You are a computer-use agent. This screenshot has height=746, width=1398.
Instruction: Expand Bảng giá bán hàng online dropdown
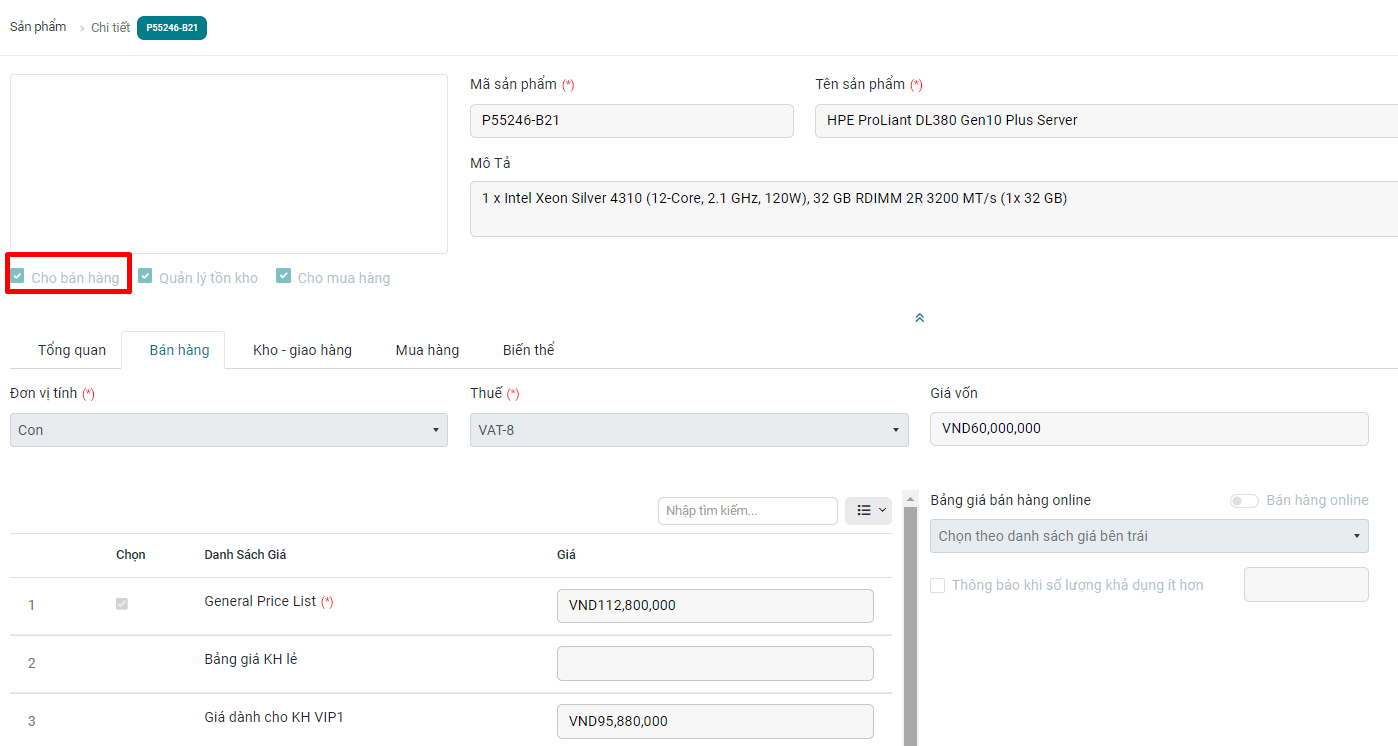coord(1148,536)
